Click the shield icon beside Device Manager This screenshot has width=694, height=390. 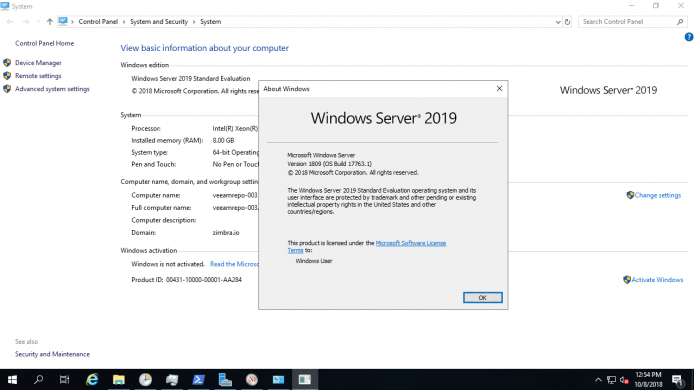[7, 63]
